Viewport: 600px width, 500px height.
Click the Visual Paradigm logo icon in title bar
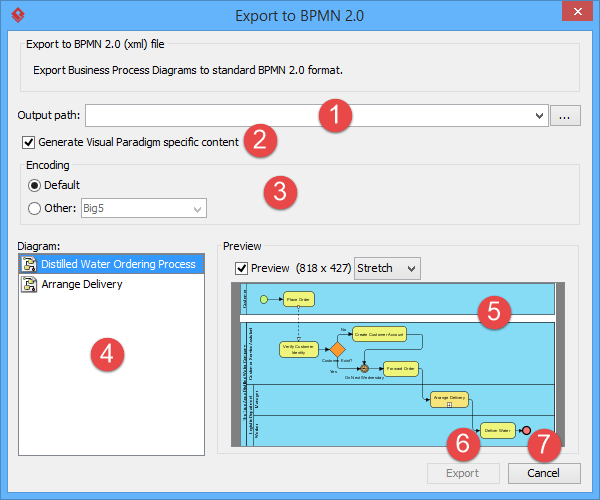(x=18, y=15)
